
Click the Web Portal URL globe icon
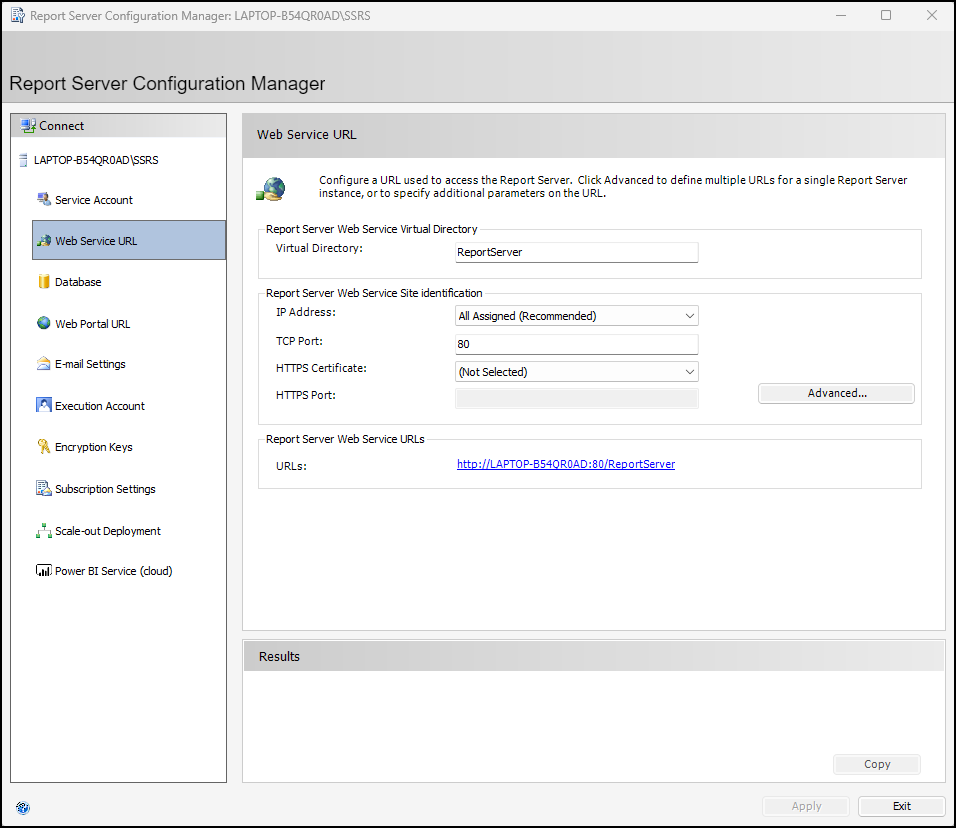click(44, 323)
